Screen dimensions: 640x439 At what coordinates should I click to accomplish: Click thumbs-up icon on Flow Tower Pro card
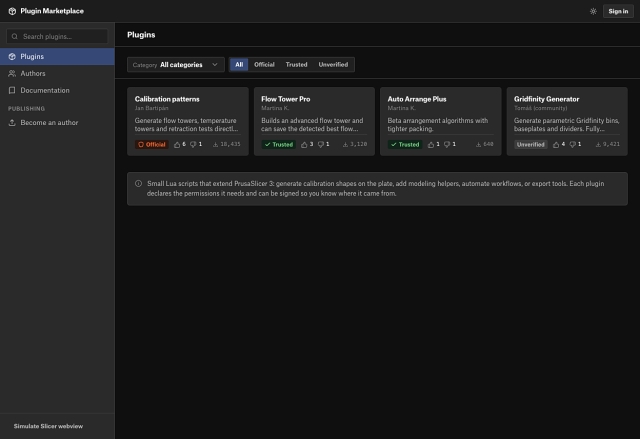coord(304,144)
